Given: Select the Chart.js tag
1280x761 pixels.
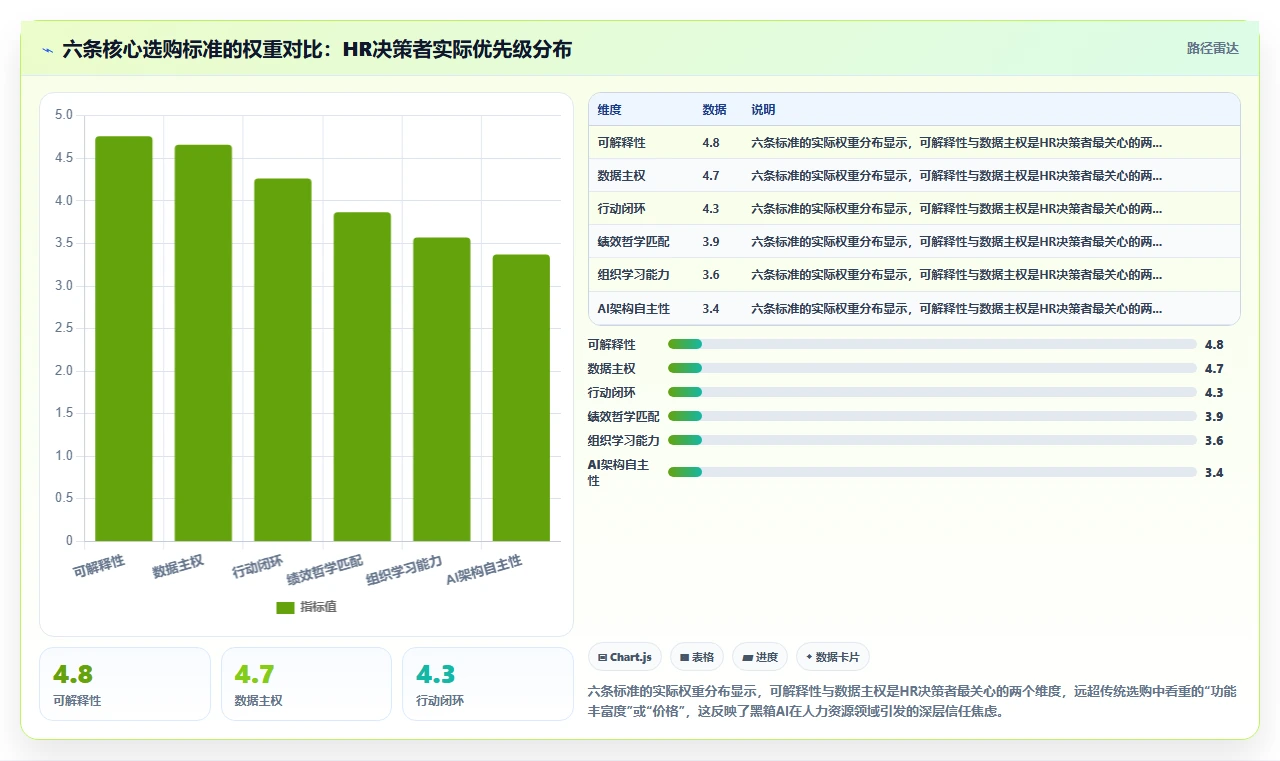Looking at the screenshot, I should (624, 657).
